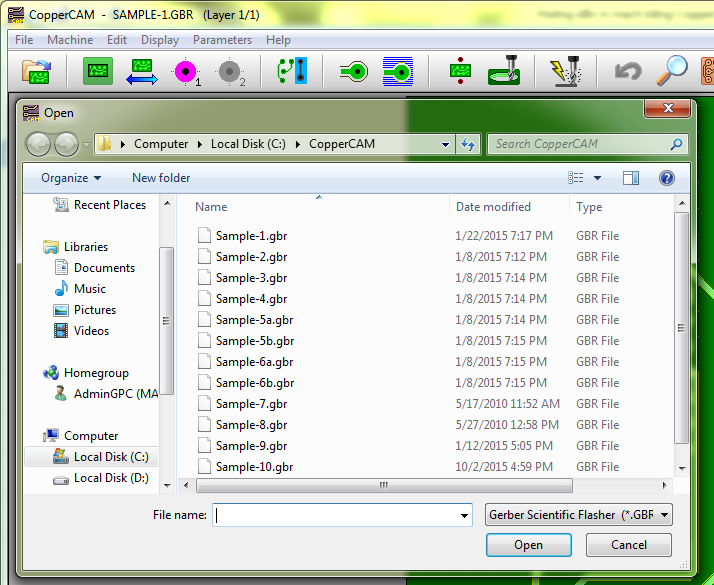Click the undo arrow toolbar icon
The width and height of the screenshot is (714, 585).
click(628, 71)
